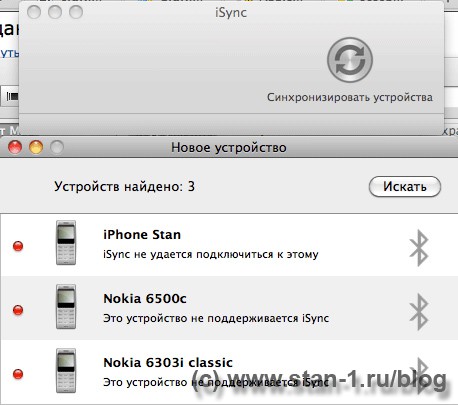Screen dimensions: 458x405
Task: Click Bluetooth icon in iPhone Stan row
Action: click(x=419, y=248)
